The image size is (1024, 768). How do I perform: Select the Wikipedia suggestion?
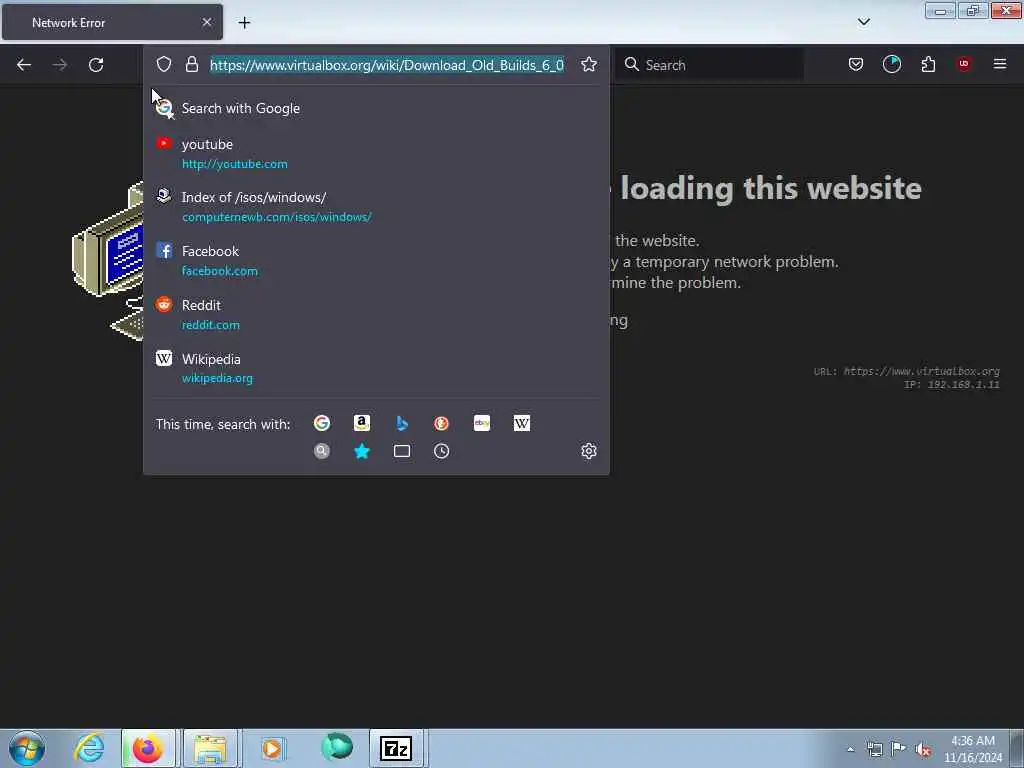pos(376,368)
